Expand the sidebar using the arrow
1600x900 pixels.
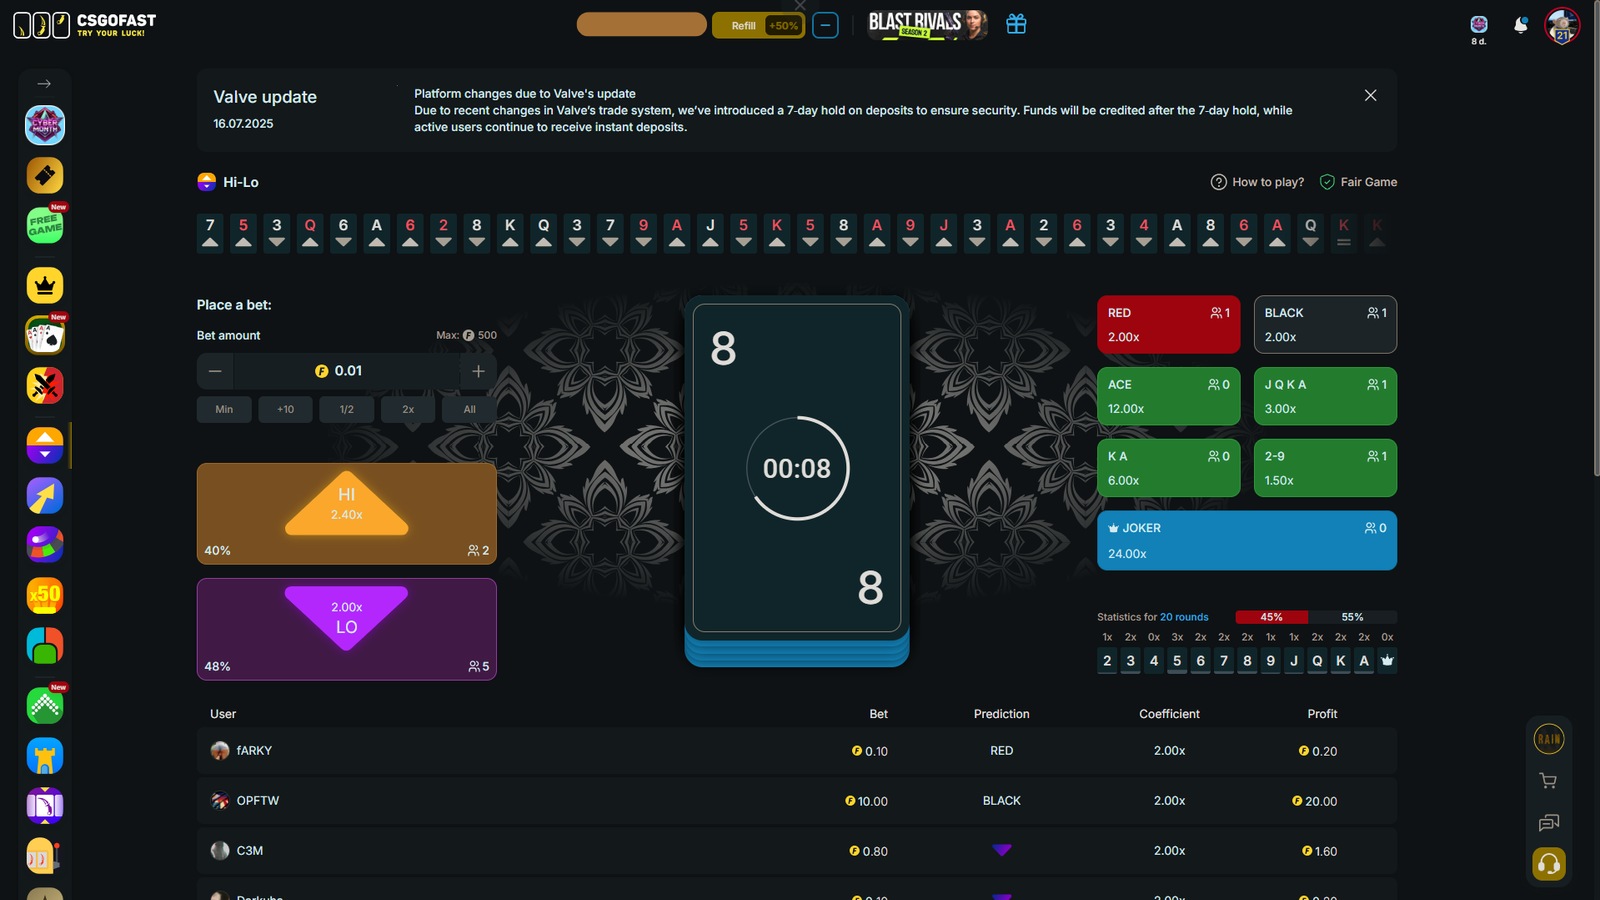pos(44,84)
